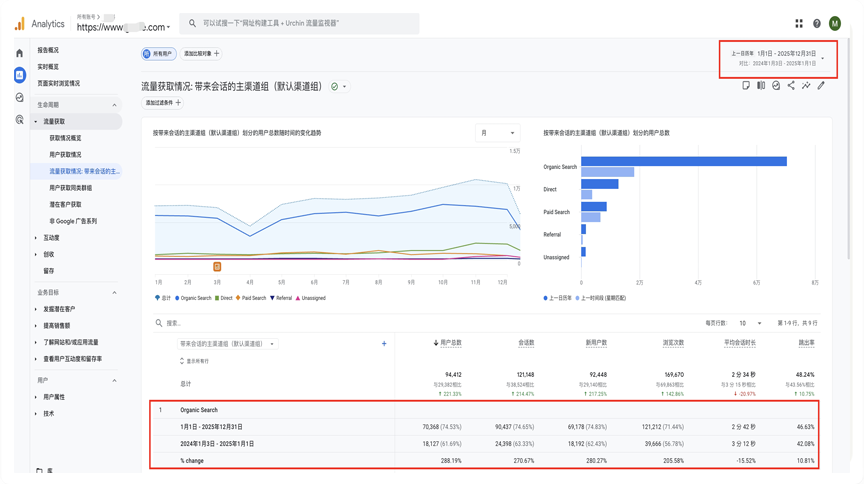Click the pencil edit report icon
Screen dimensions: 864x484
(x=821, y=86)
